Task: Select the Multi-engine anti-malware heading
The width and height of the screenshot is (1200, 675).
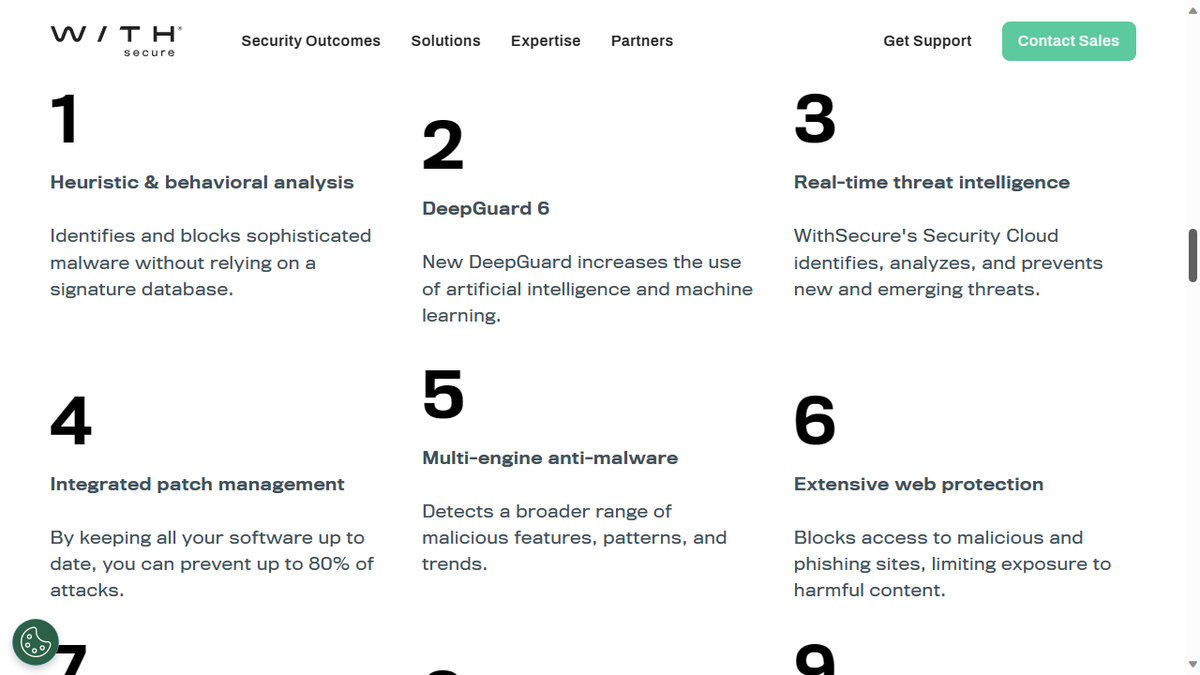Action: 550,457
